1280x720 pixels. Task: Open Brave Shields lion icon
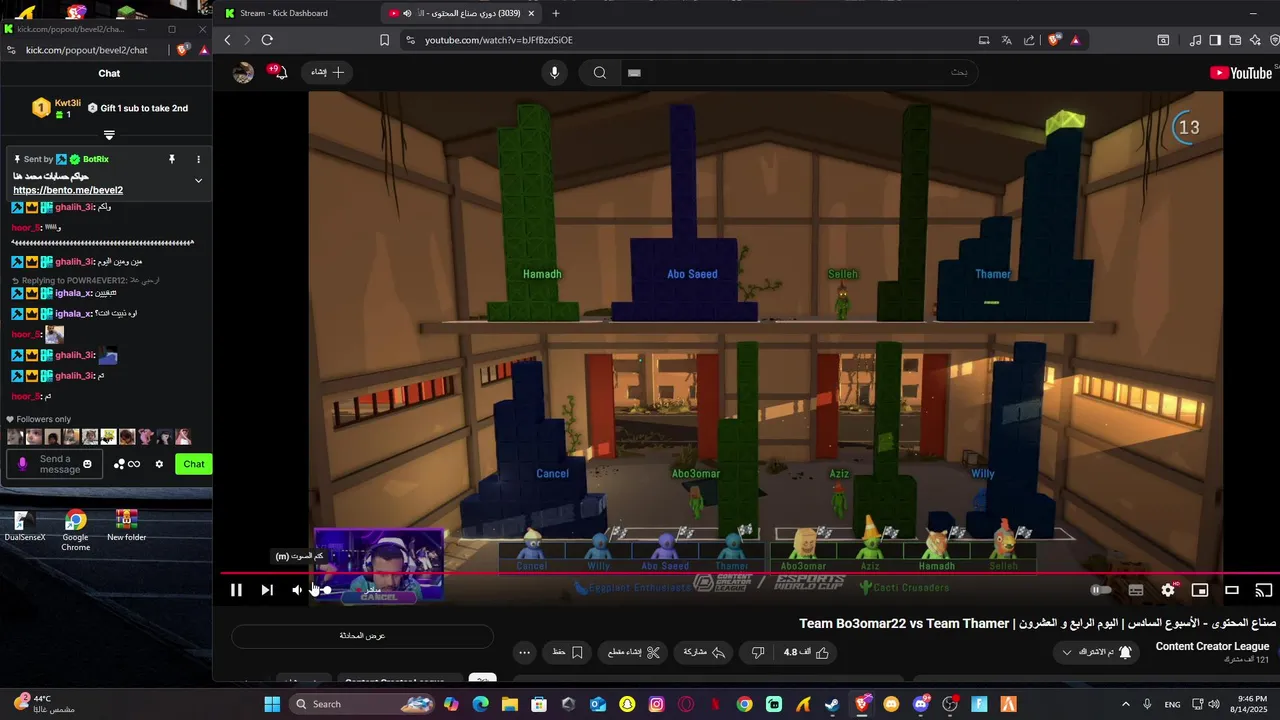[x=1053, y=40]
